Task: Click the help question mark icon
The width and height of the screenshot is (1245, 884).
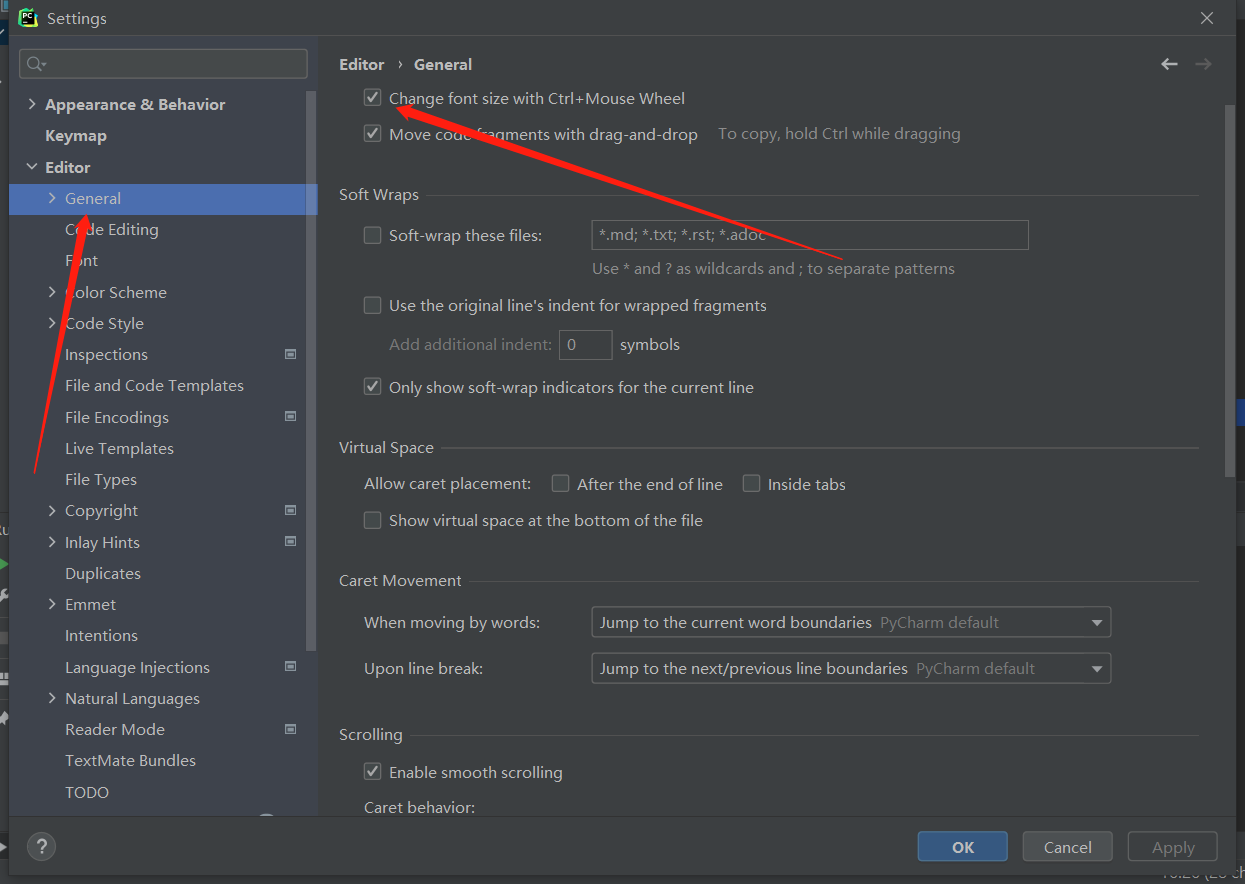Action: pos(41,846)
